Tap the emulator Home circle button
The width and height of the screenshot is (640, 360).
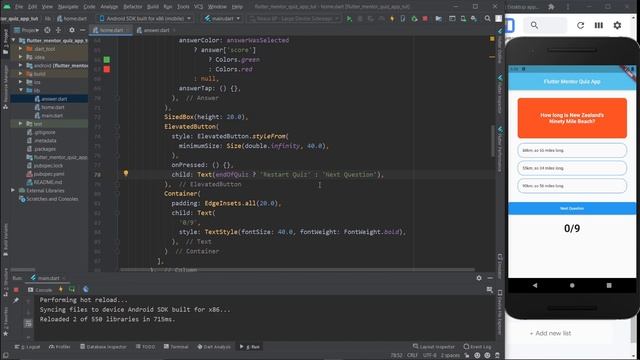click(x=572, y=285)
